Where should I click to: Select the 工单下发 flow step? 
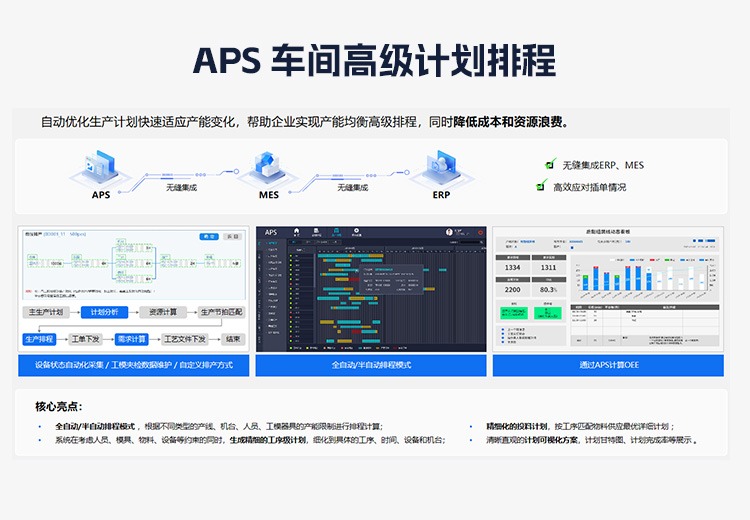point(86,339)
